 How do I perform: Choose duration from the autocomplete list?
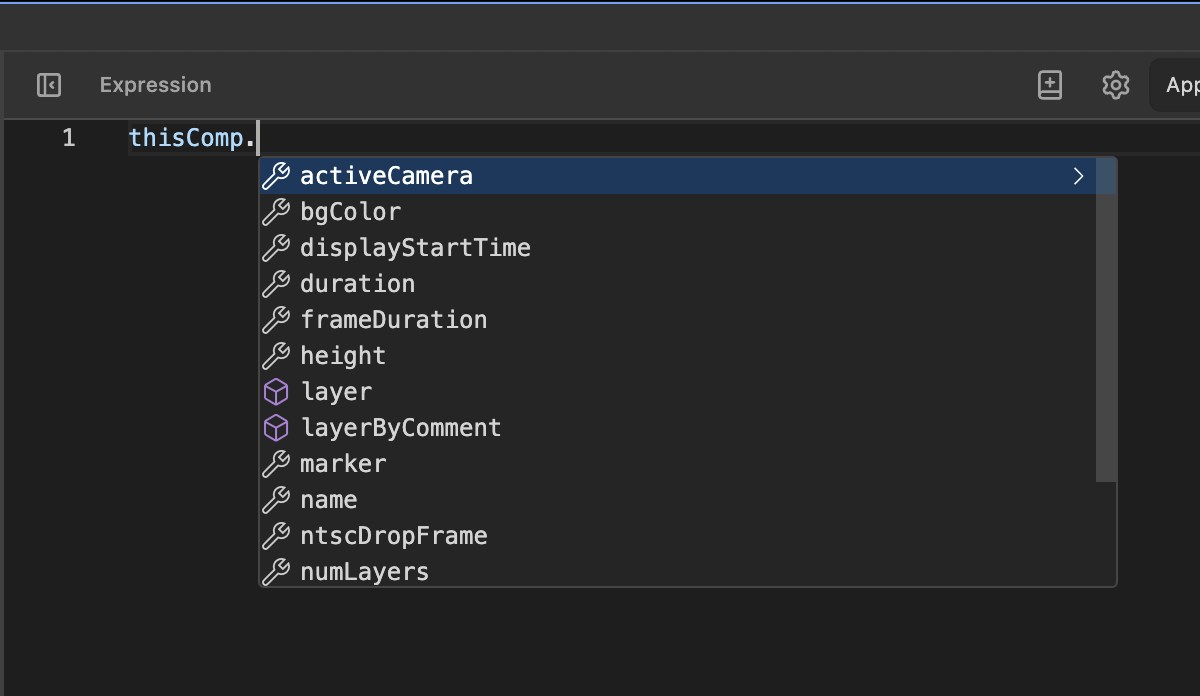pyautogui.click(x=357, y=283)
